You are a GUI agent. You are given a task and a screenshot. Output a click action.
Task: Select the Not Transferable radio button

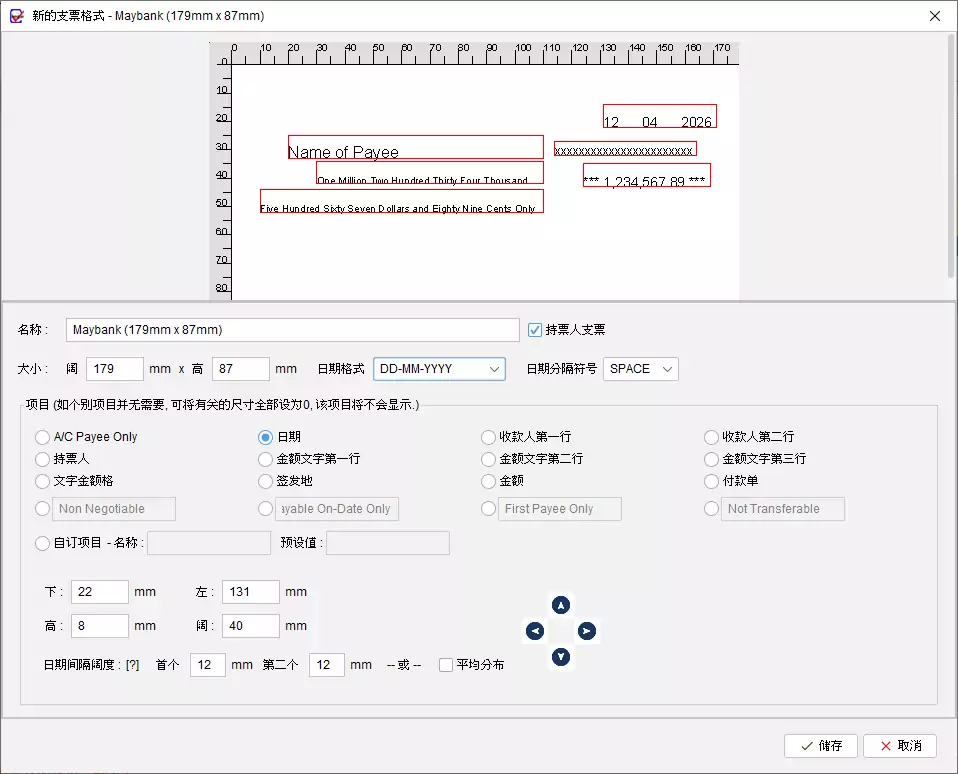(x=711, y=509)
